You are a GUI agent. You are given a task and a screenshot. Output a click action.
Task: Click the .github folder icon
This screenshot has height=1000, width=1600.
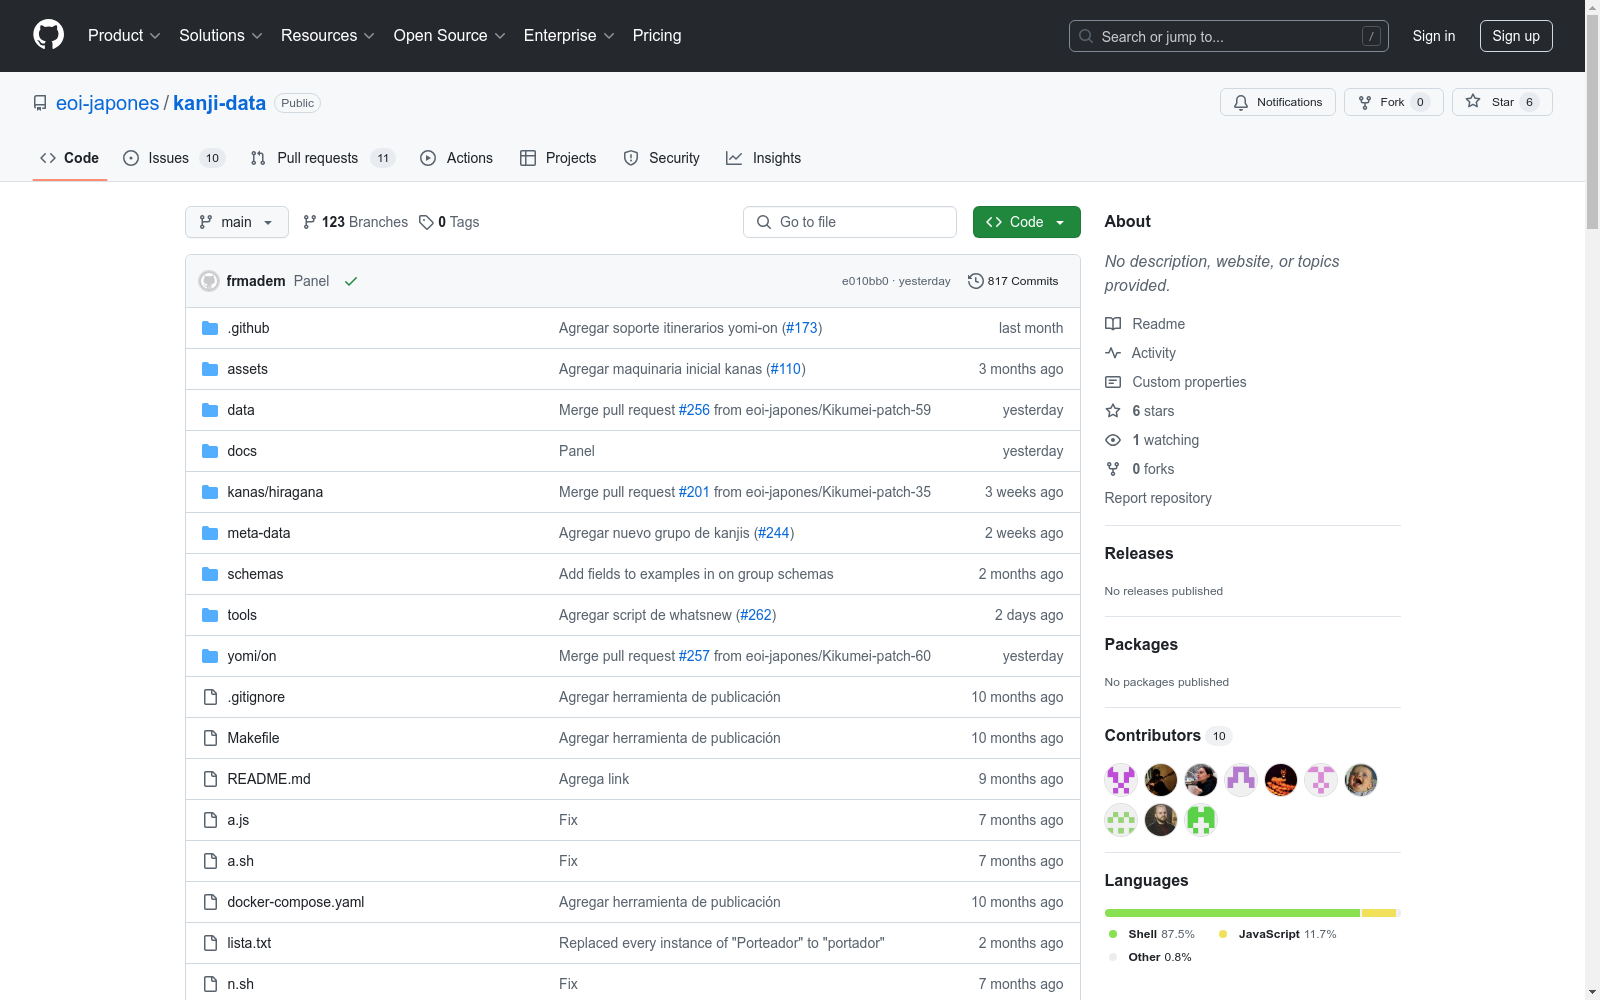210,328
